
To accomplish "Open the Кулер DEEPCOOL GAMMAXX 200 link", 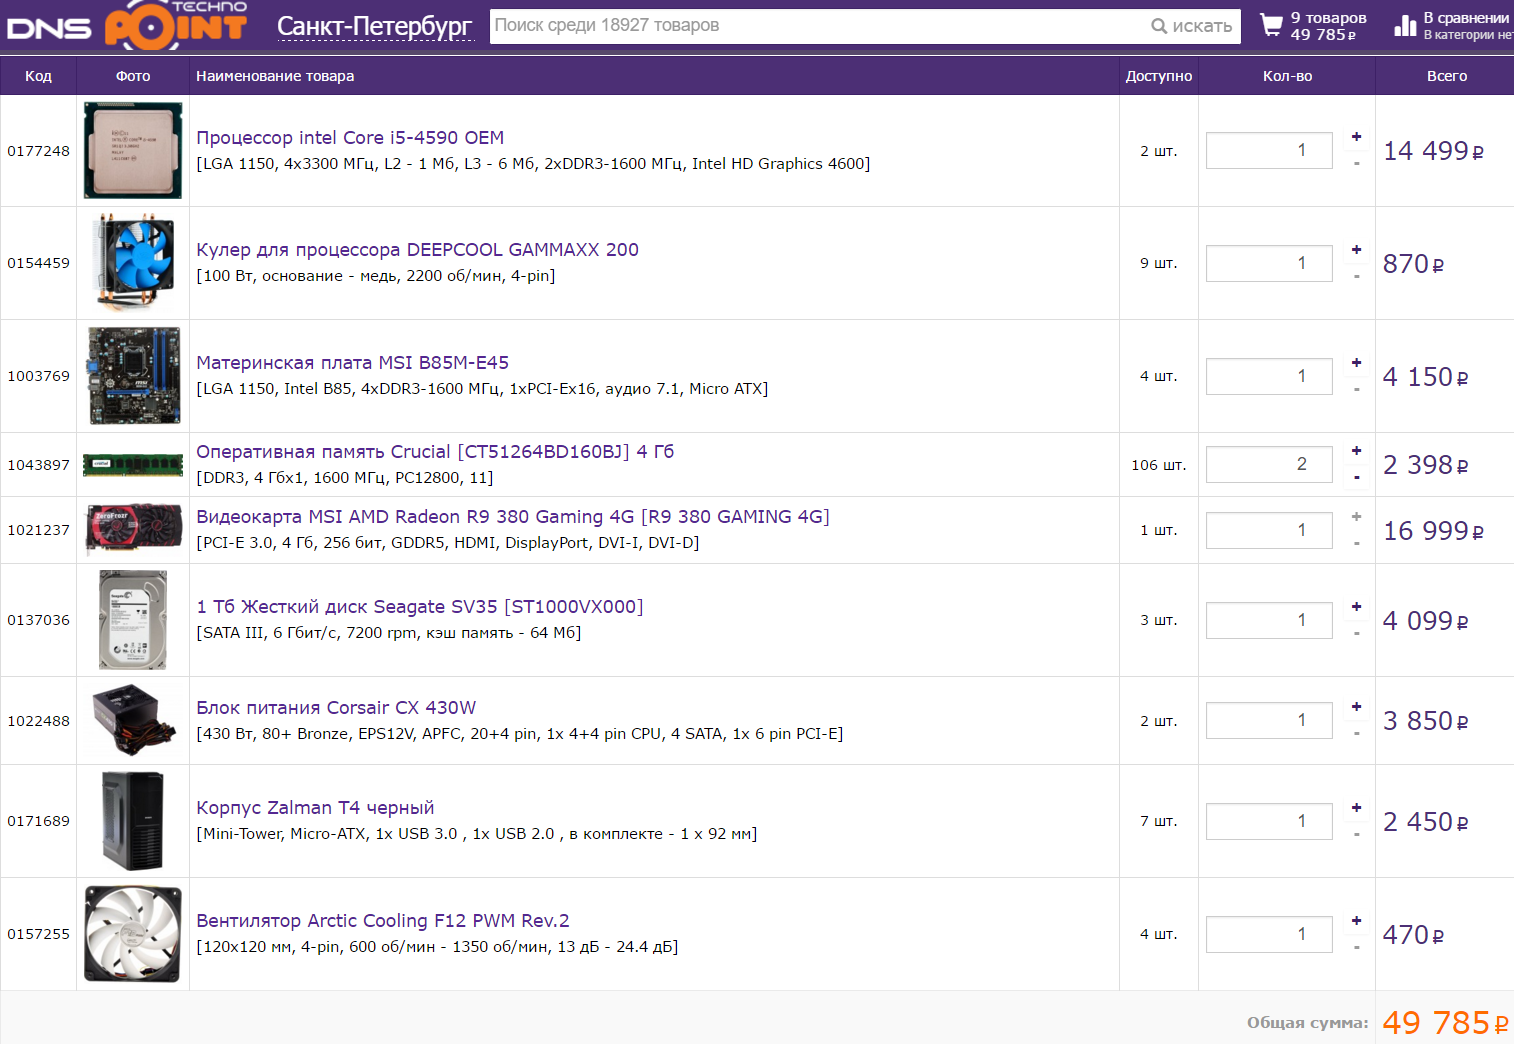I will pyautogui.click(x=417, y=250).
